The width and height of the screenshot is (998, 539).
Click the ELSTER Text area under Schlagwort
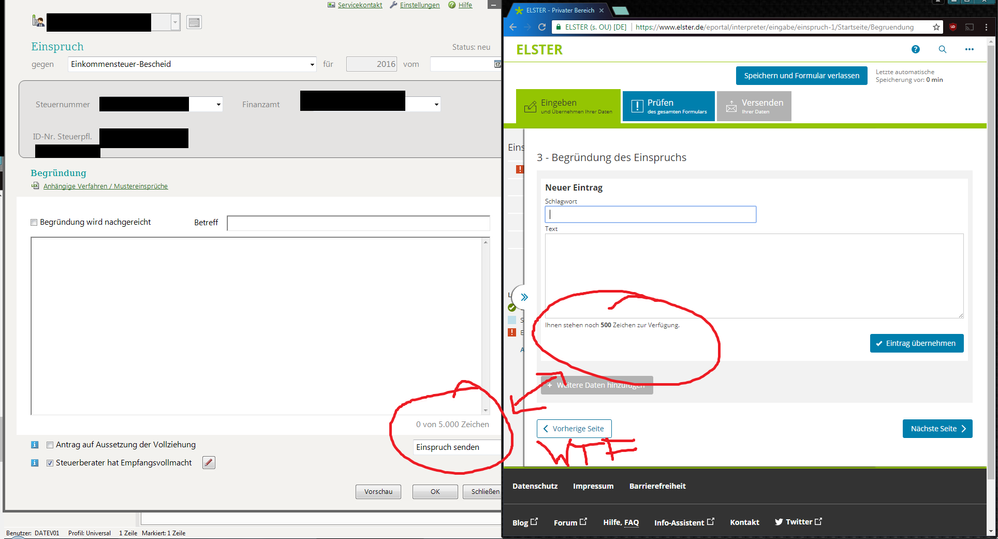tap(754, 276)
